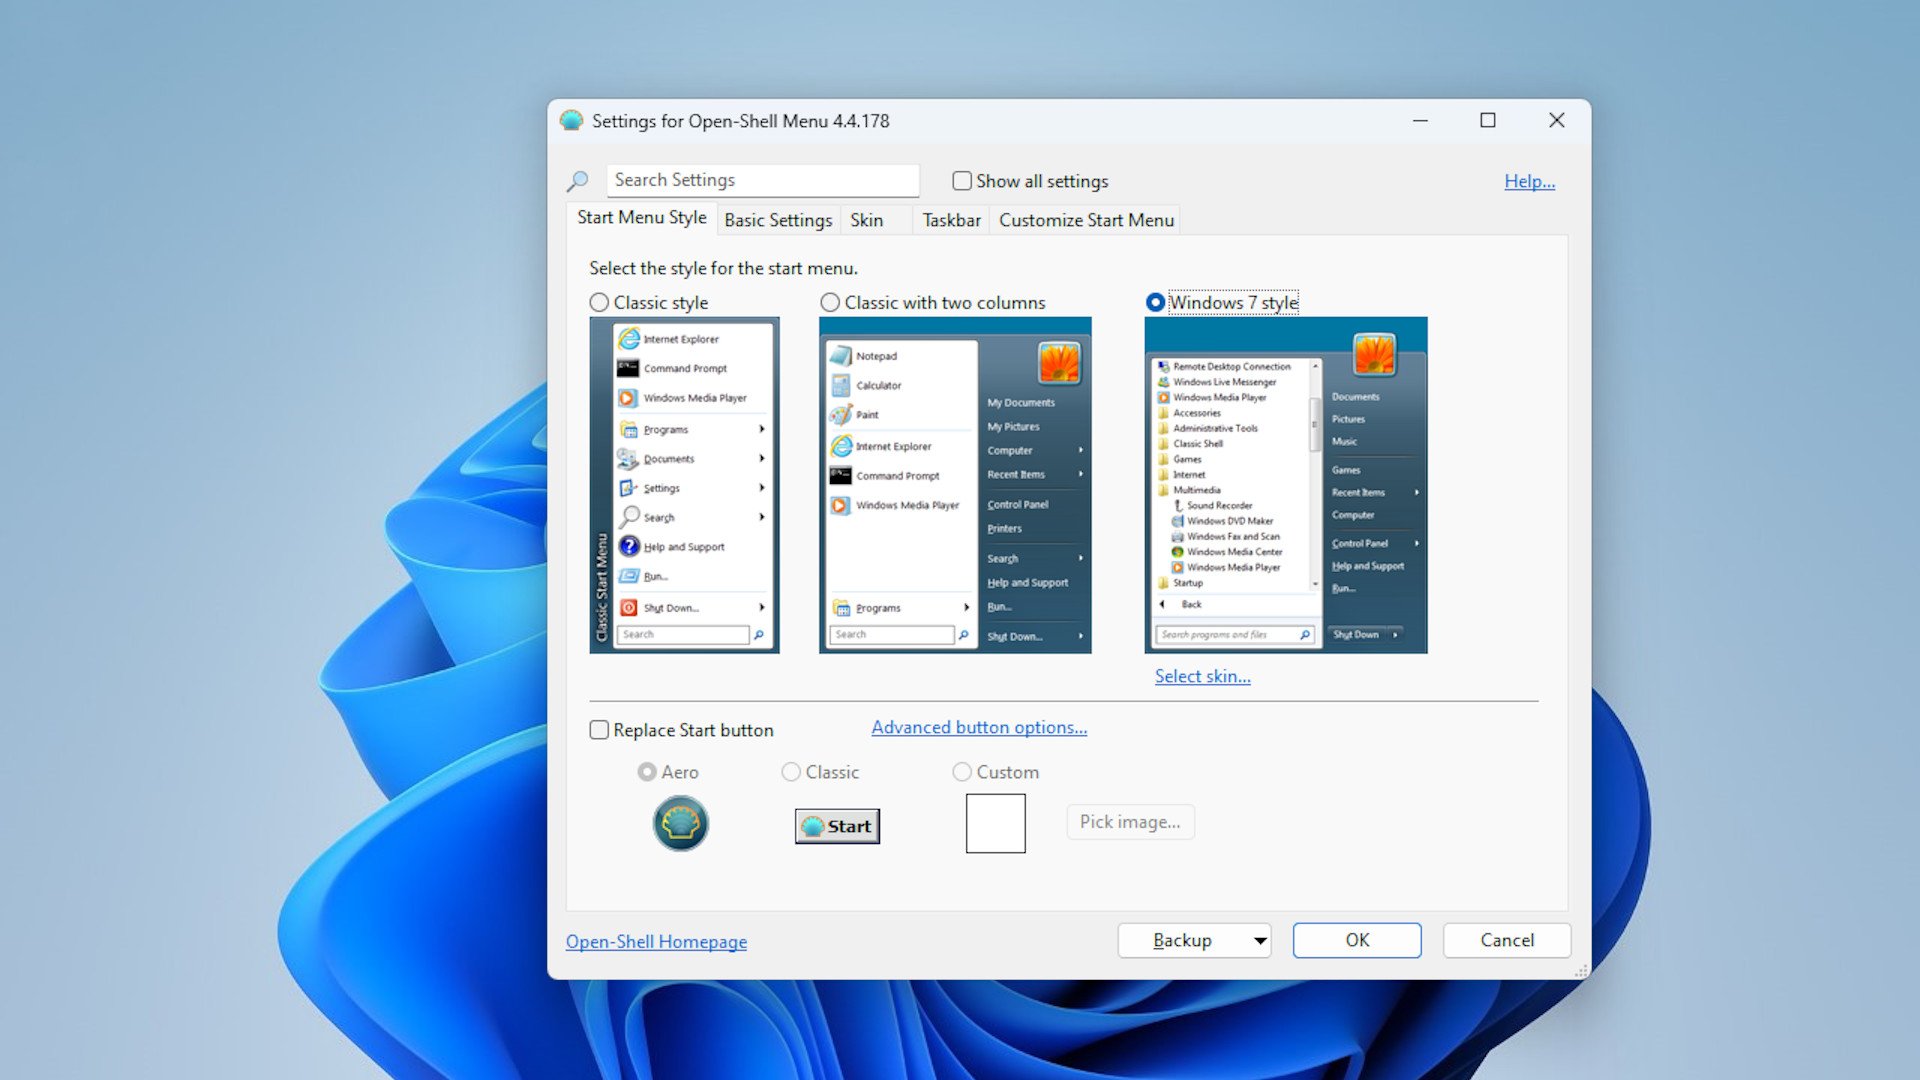Enable the Show all settings checkbox
Image resolution: width=1920 pixels, height=1080 pixels.
point(961,181)
